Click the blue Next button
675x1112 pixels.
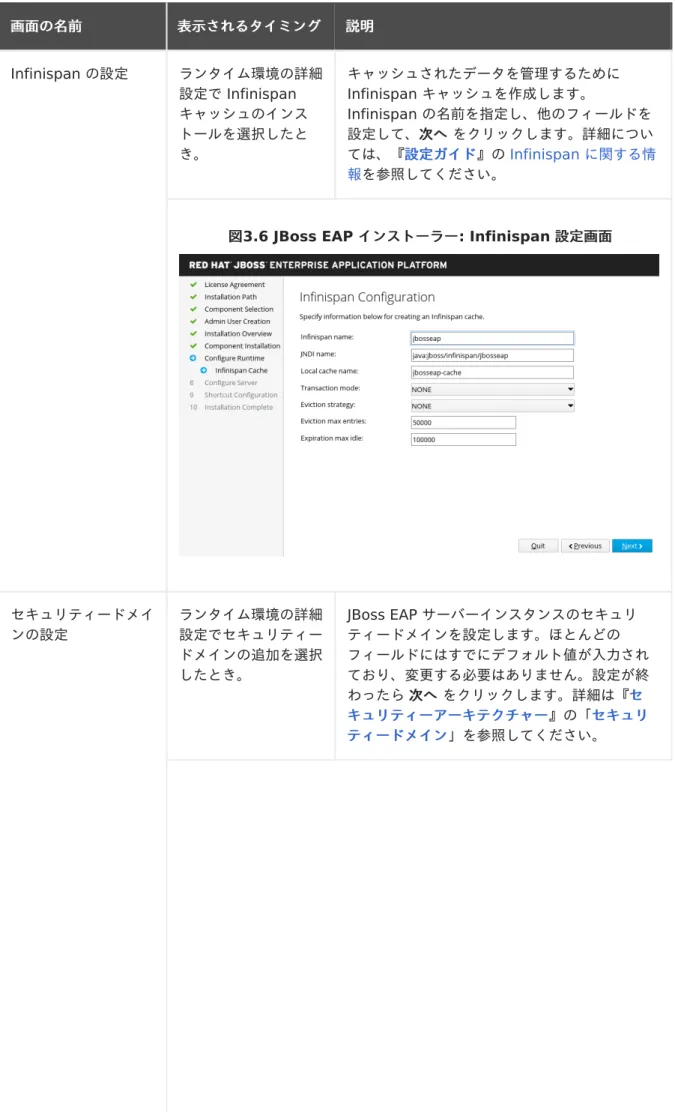632,546
